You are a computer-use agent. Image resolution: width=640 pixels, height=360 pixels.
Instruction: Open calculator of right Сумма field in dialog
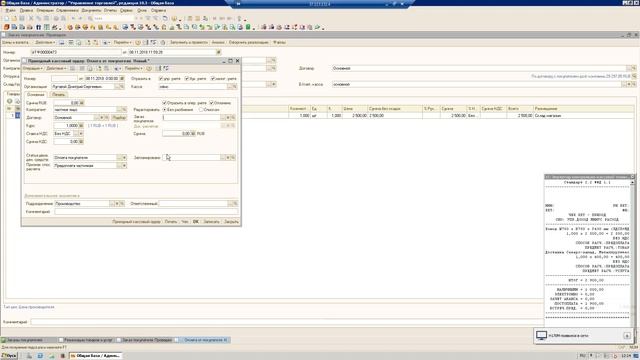[193, 133]
